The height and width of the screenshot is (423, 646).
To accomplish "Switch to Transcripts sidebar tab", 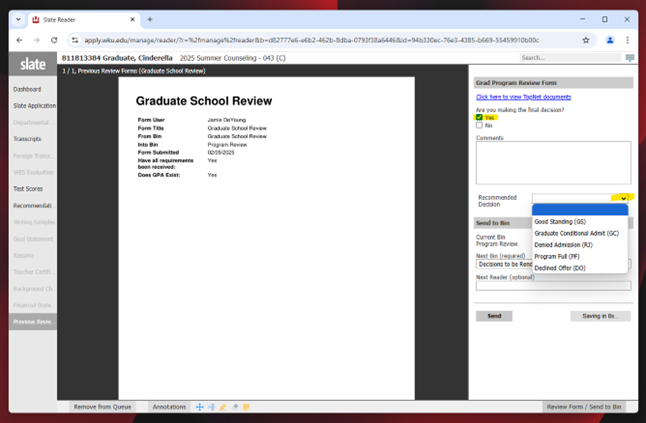I will pyautogui.click(x=28, y=139).
